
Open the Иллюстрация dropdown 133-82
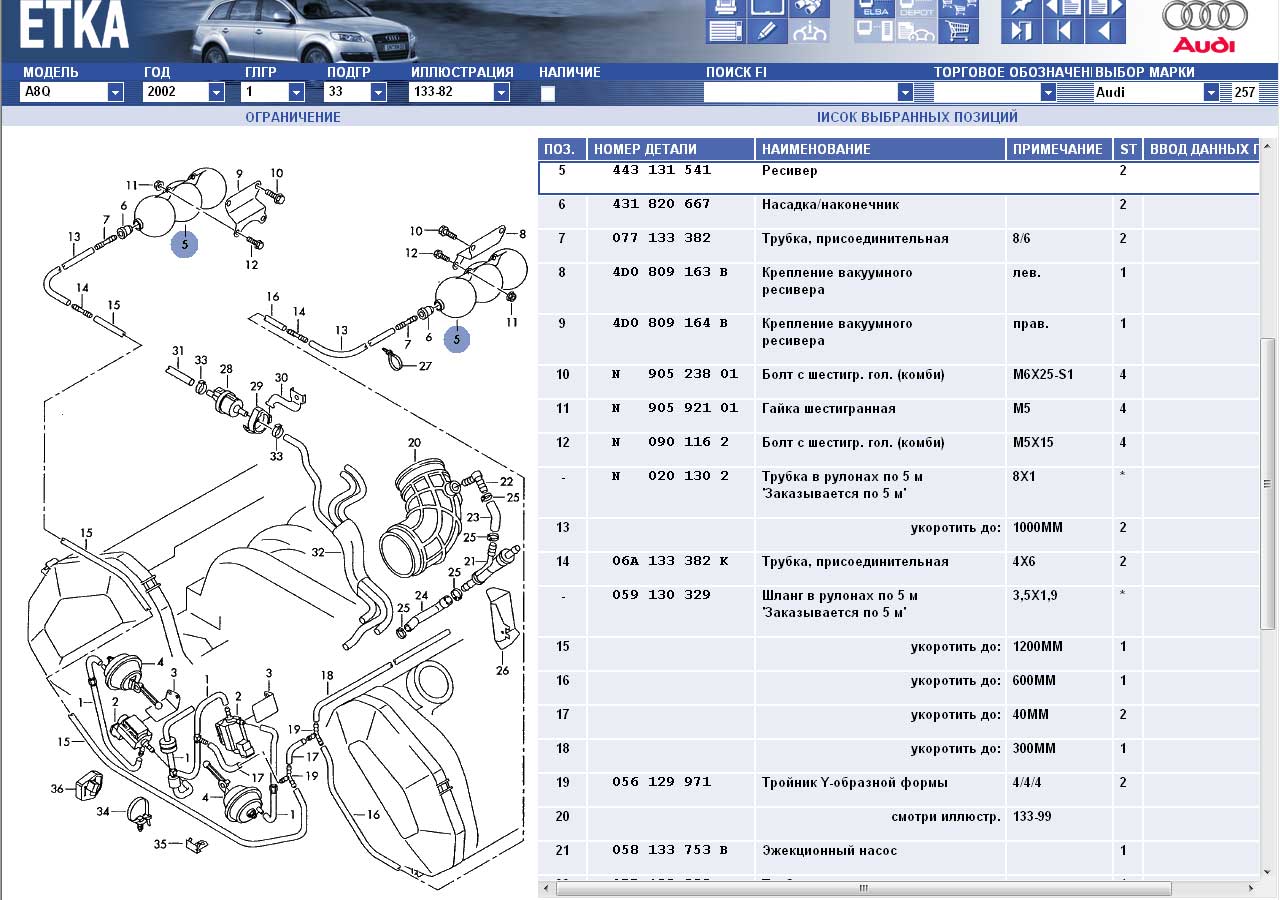(x=501, y=92)
